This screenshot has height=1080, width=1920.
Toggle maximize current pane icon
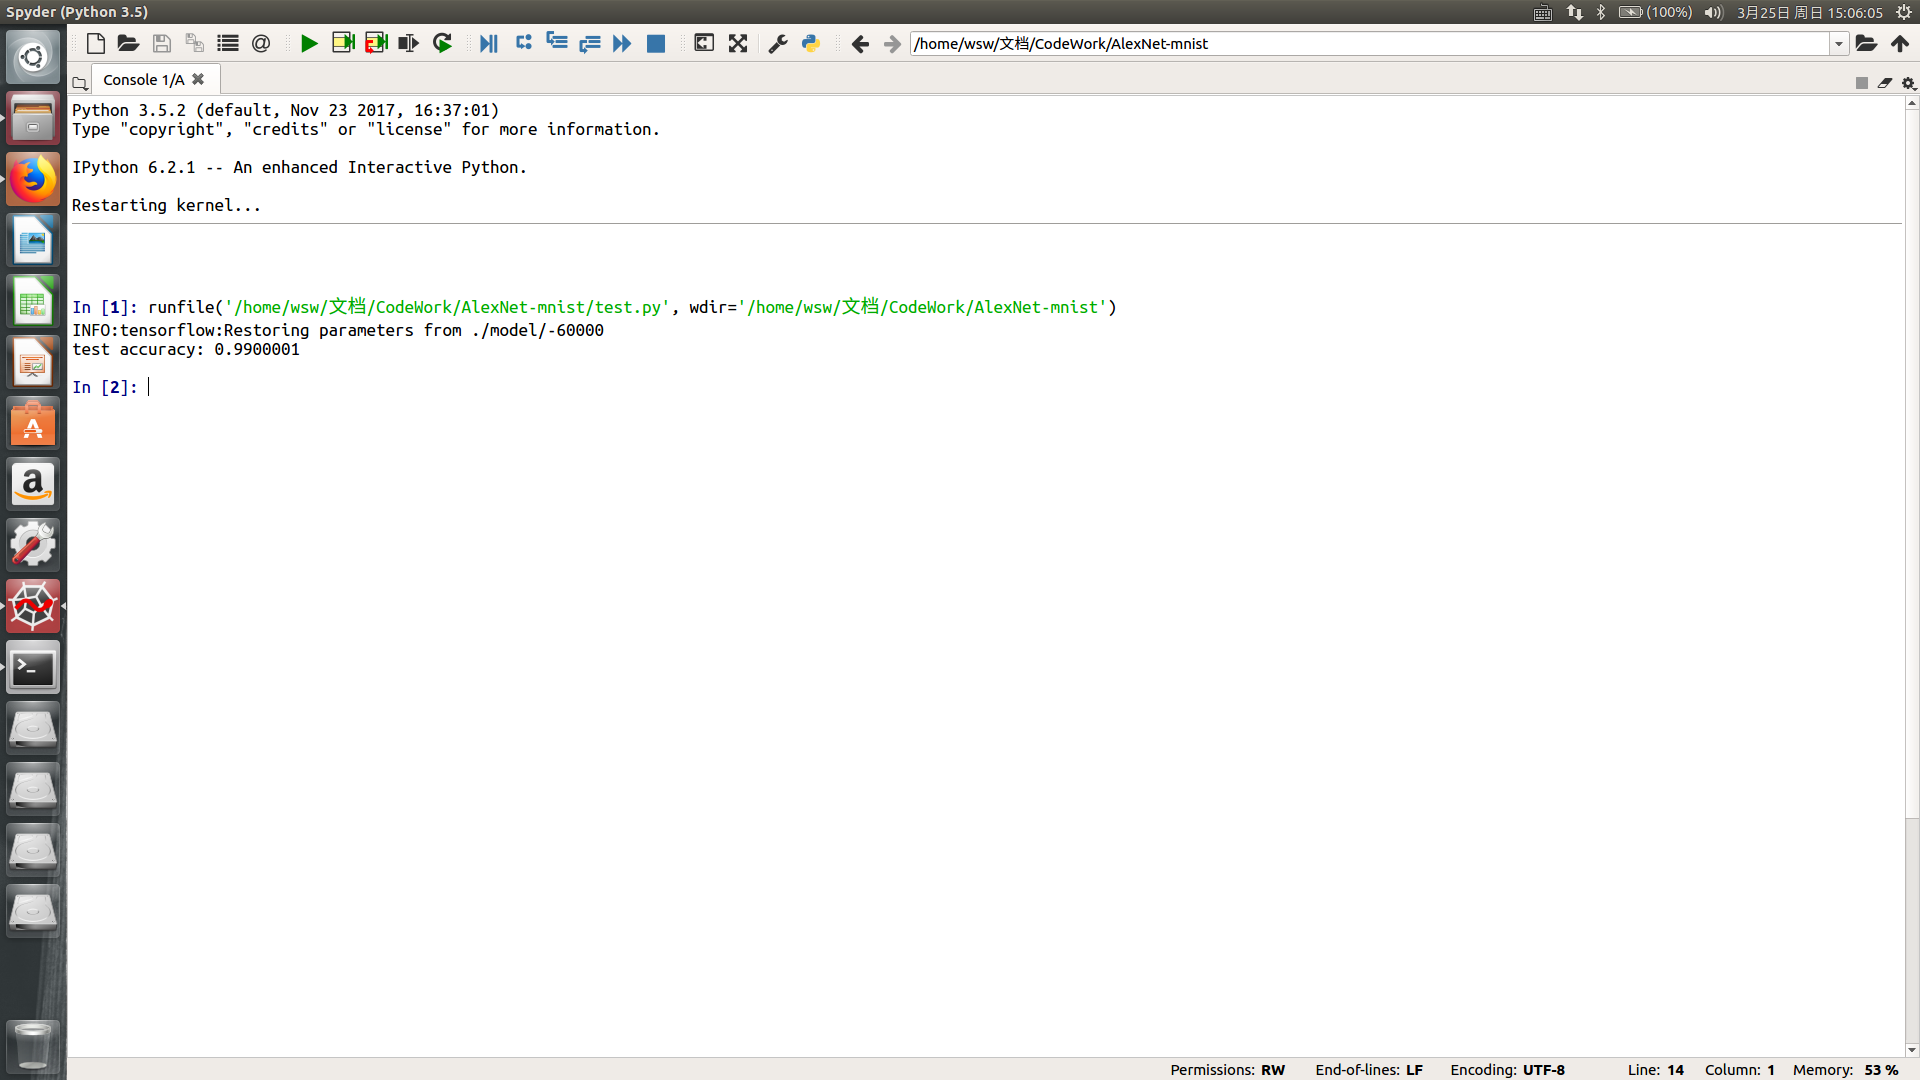point(704,44)
